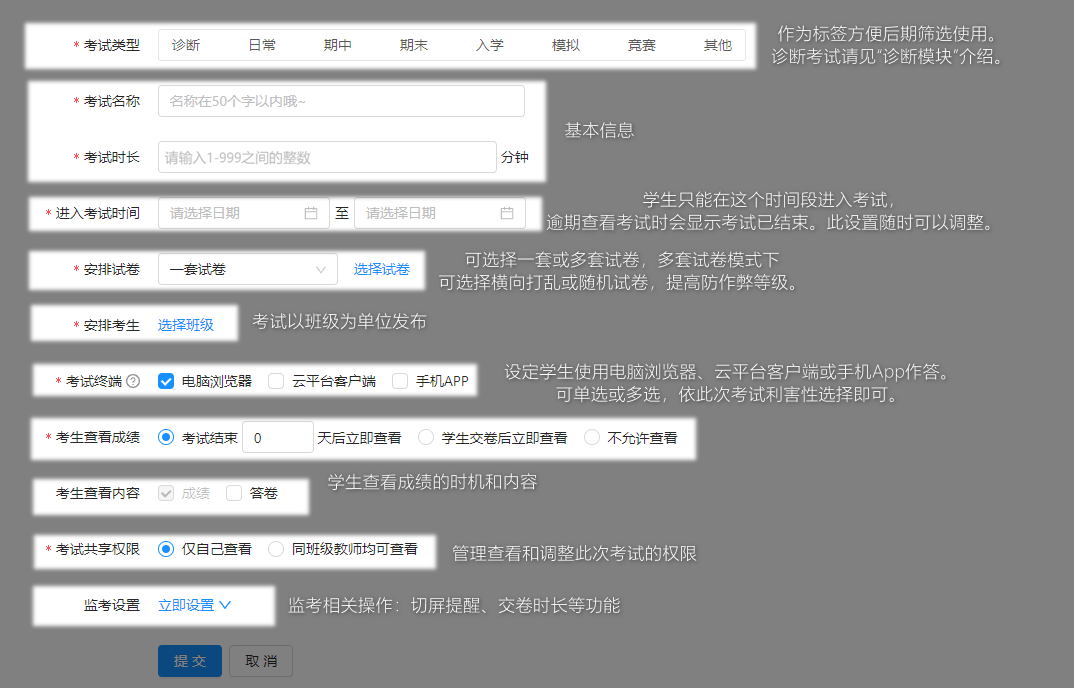Click the 选择班级 link
The image size is (1074, 688).
point(186,325)
